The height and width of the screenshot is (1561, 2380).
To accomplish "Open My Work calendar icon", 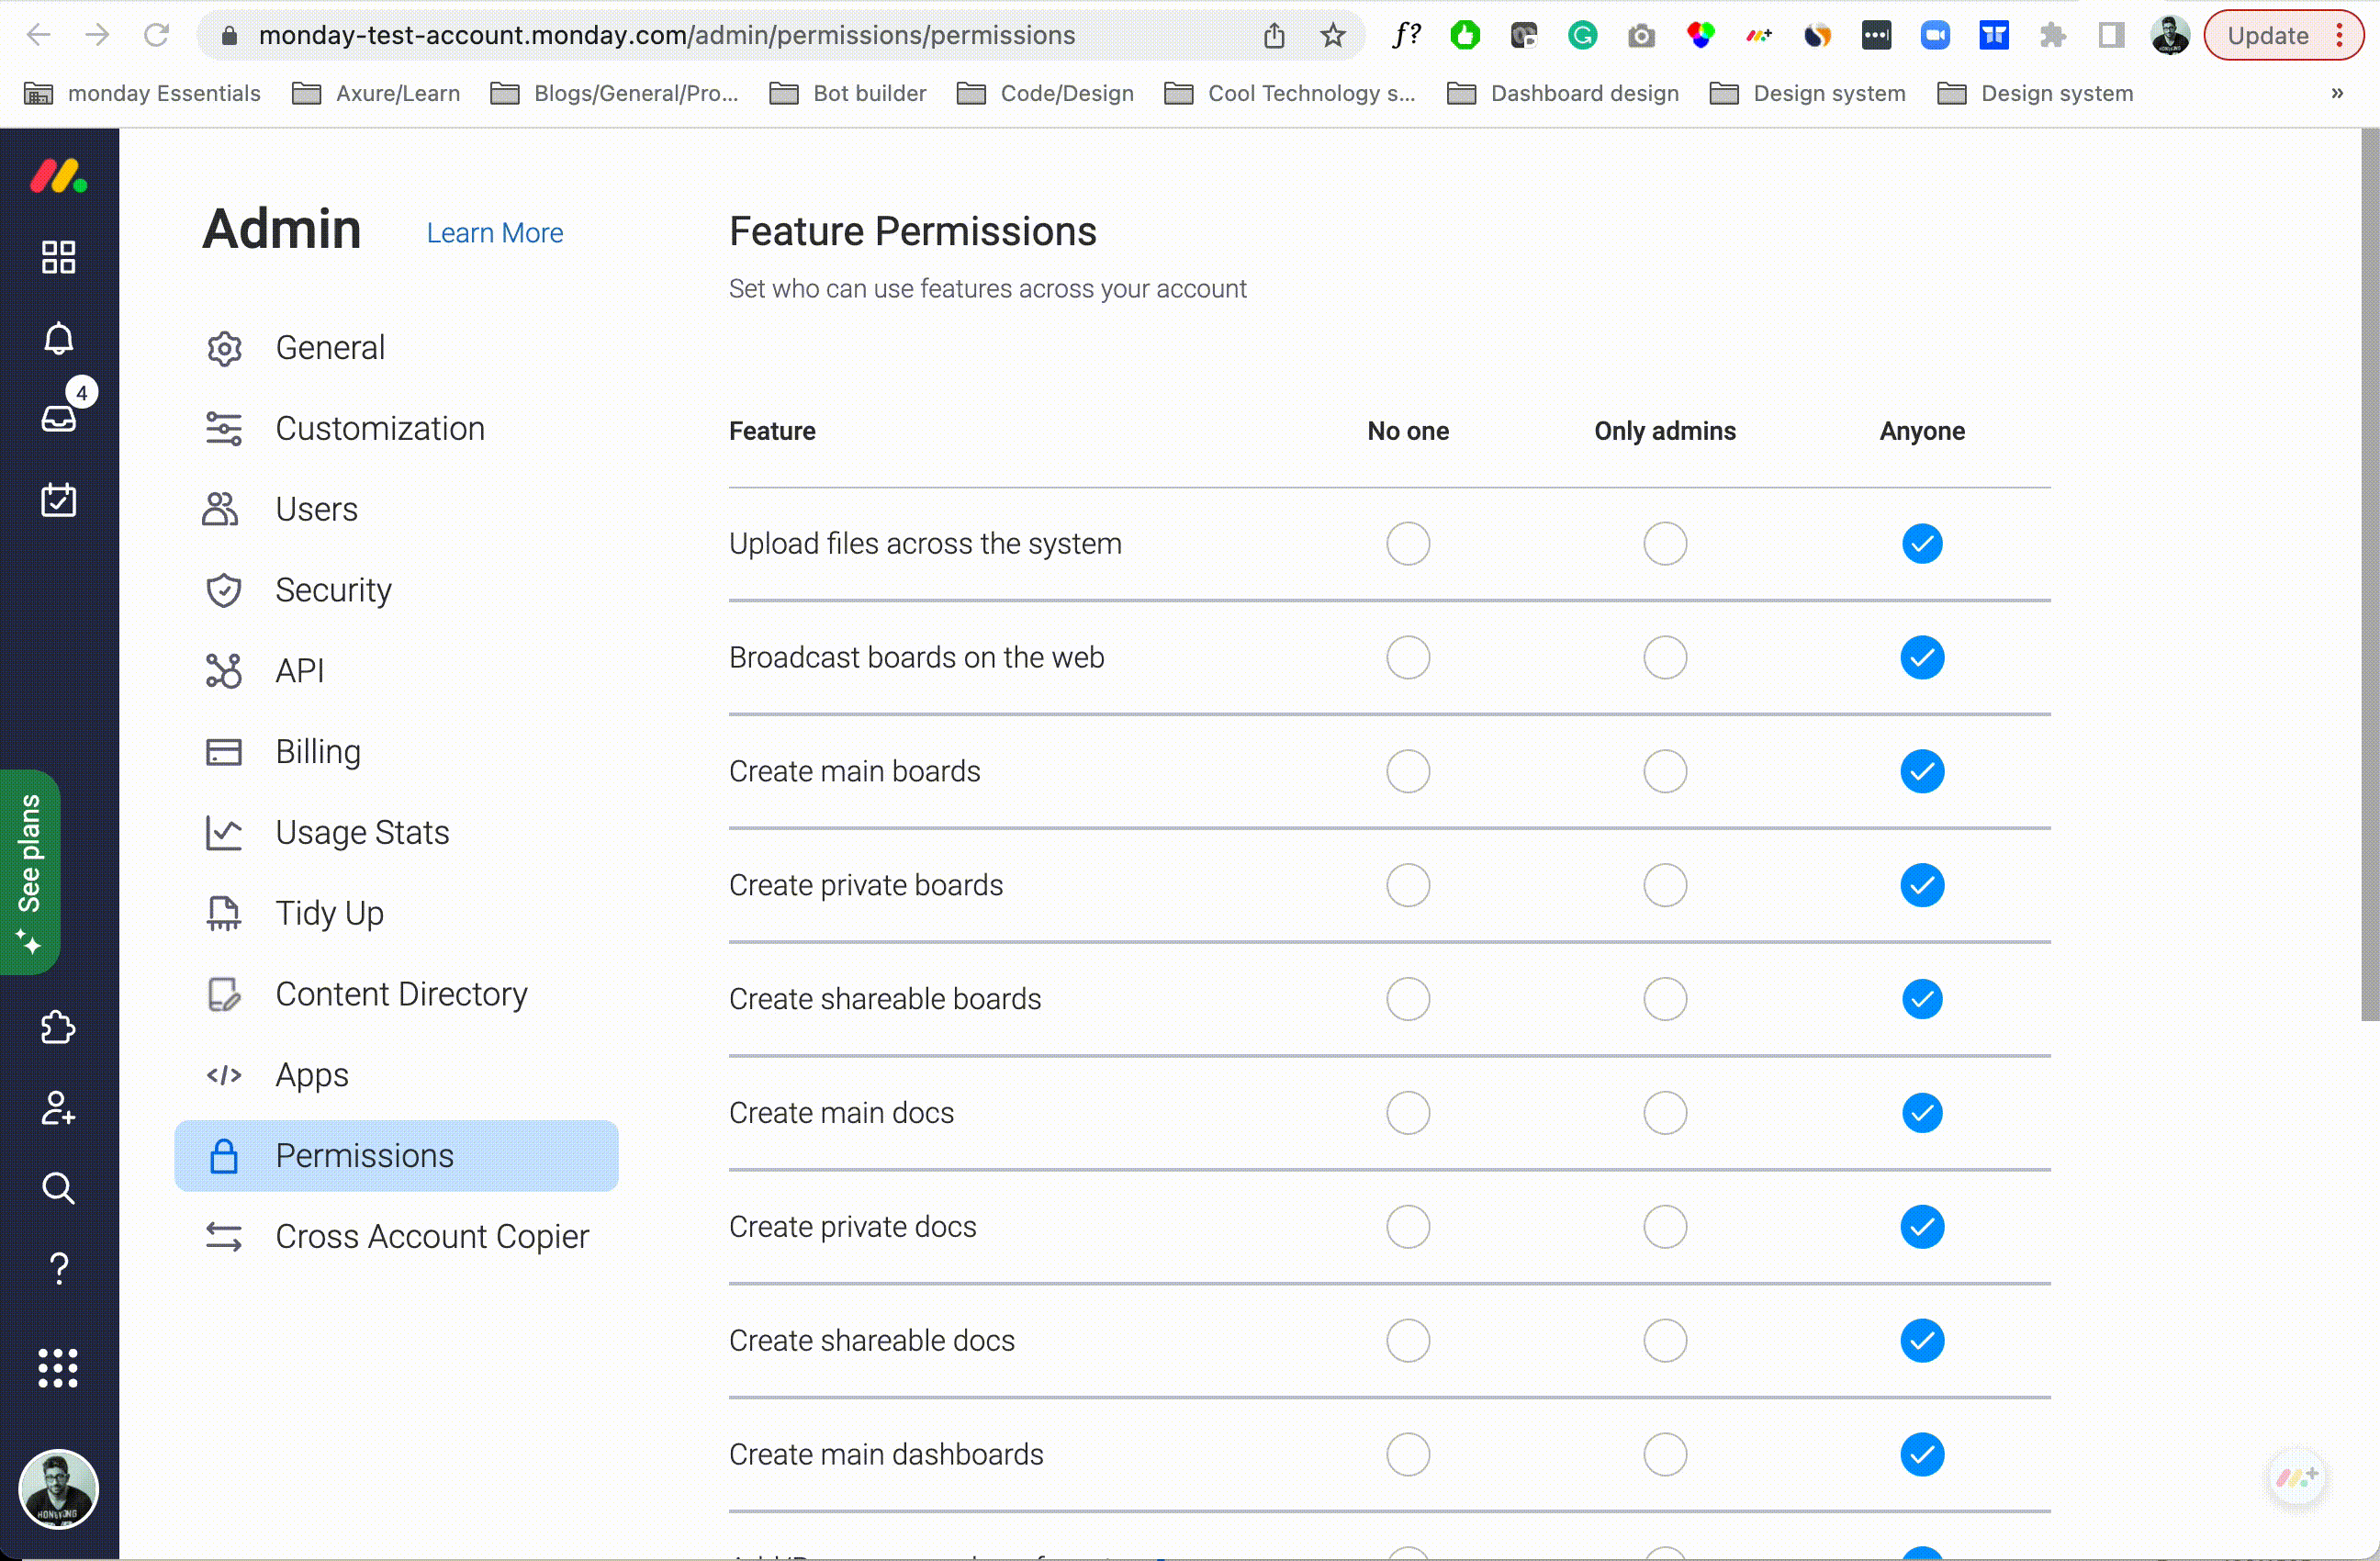I will (x=58, y=499).
